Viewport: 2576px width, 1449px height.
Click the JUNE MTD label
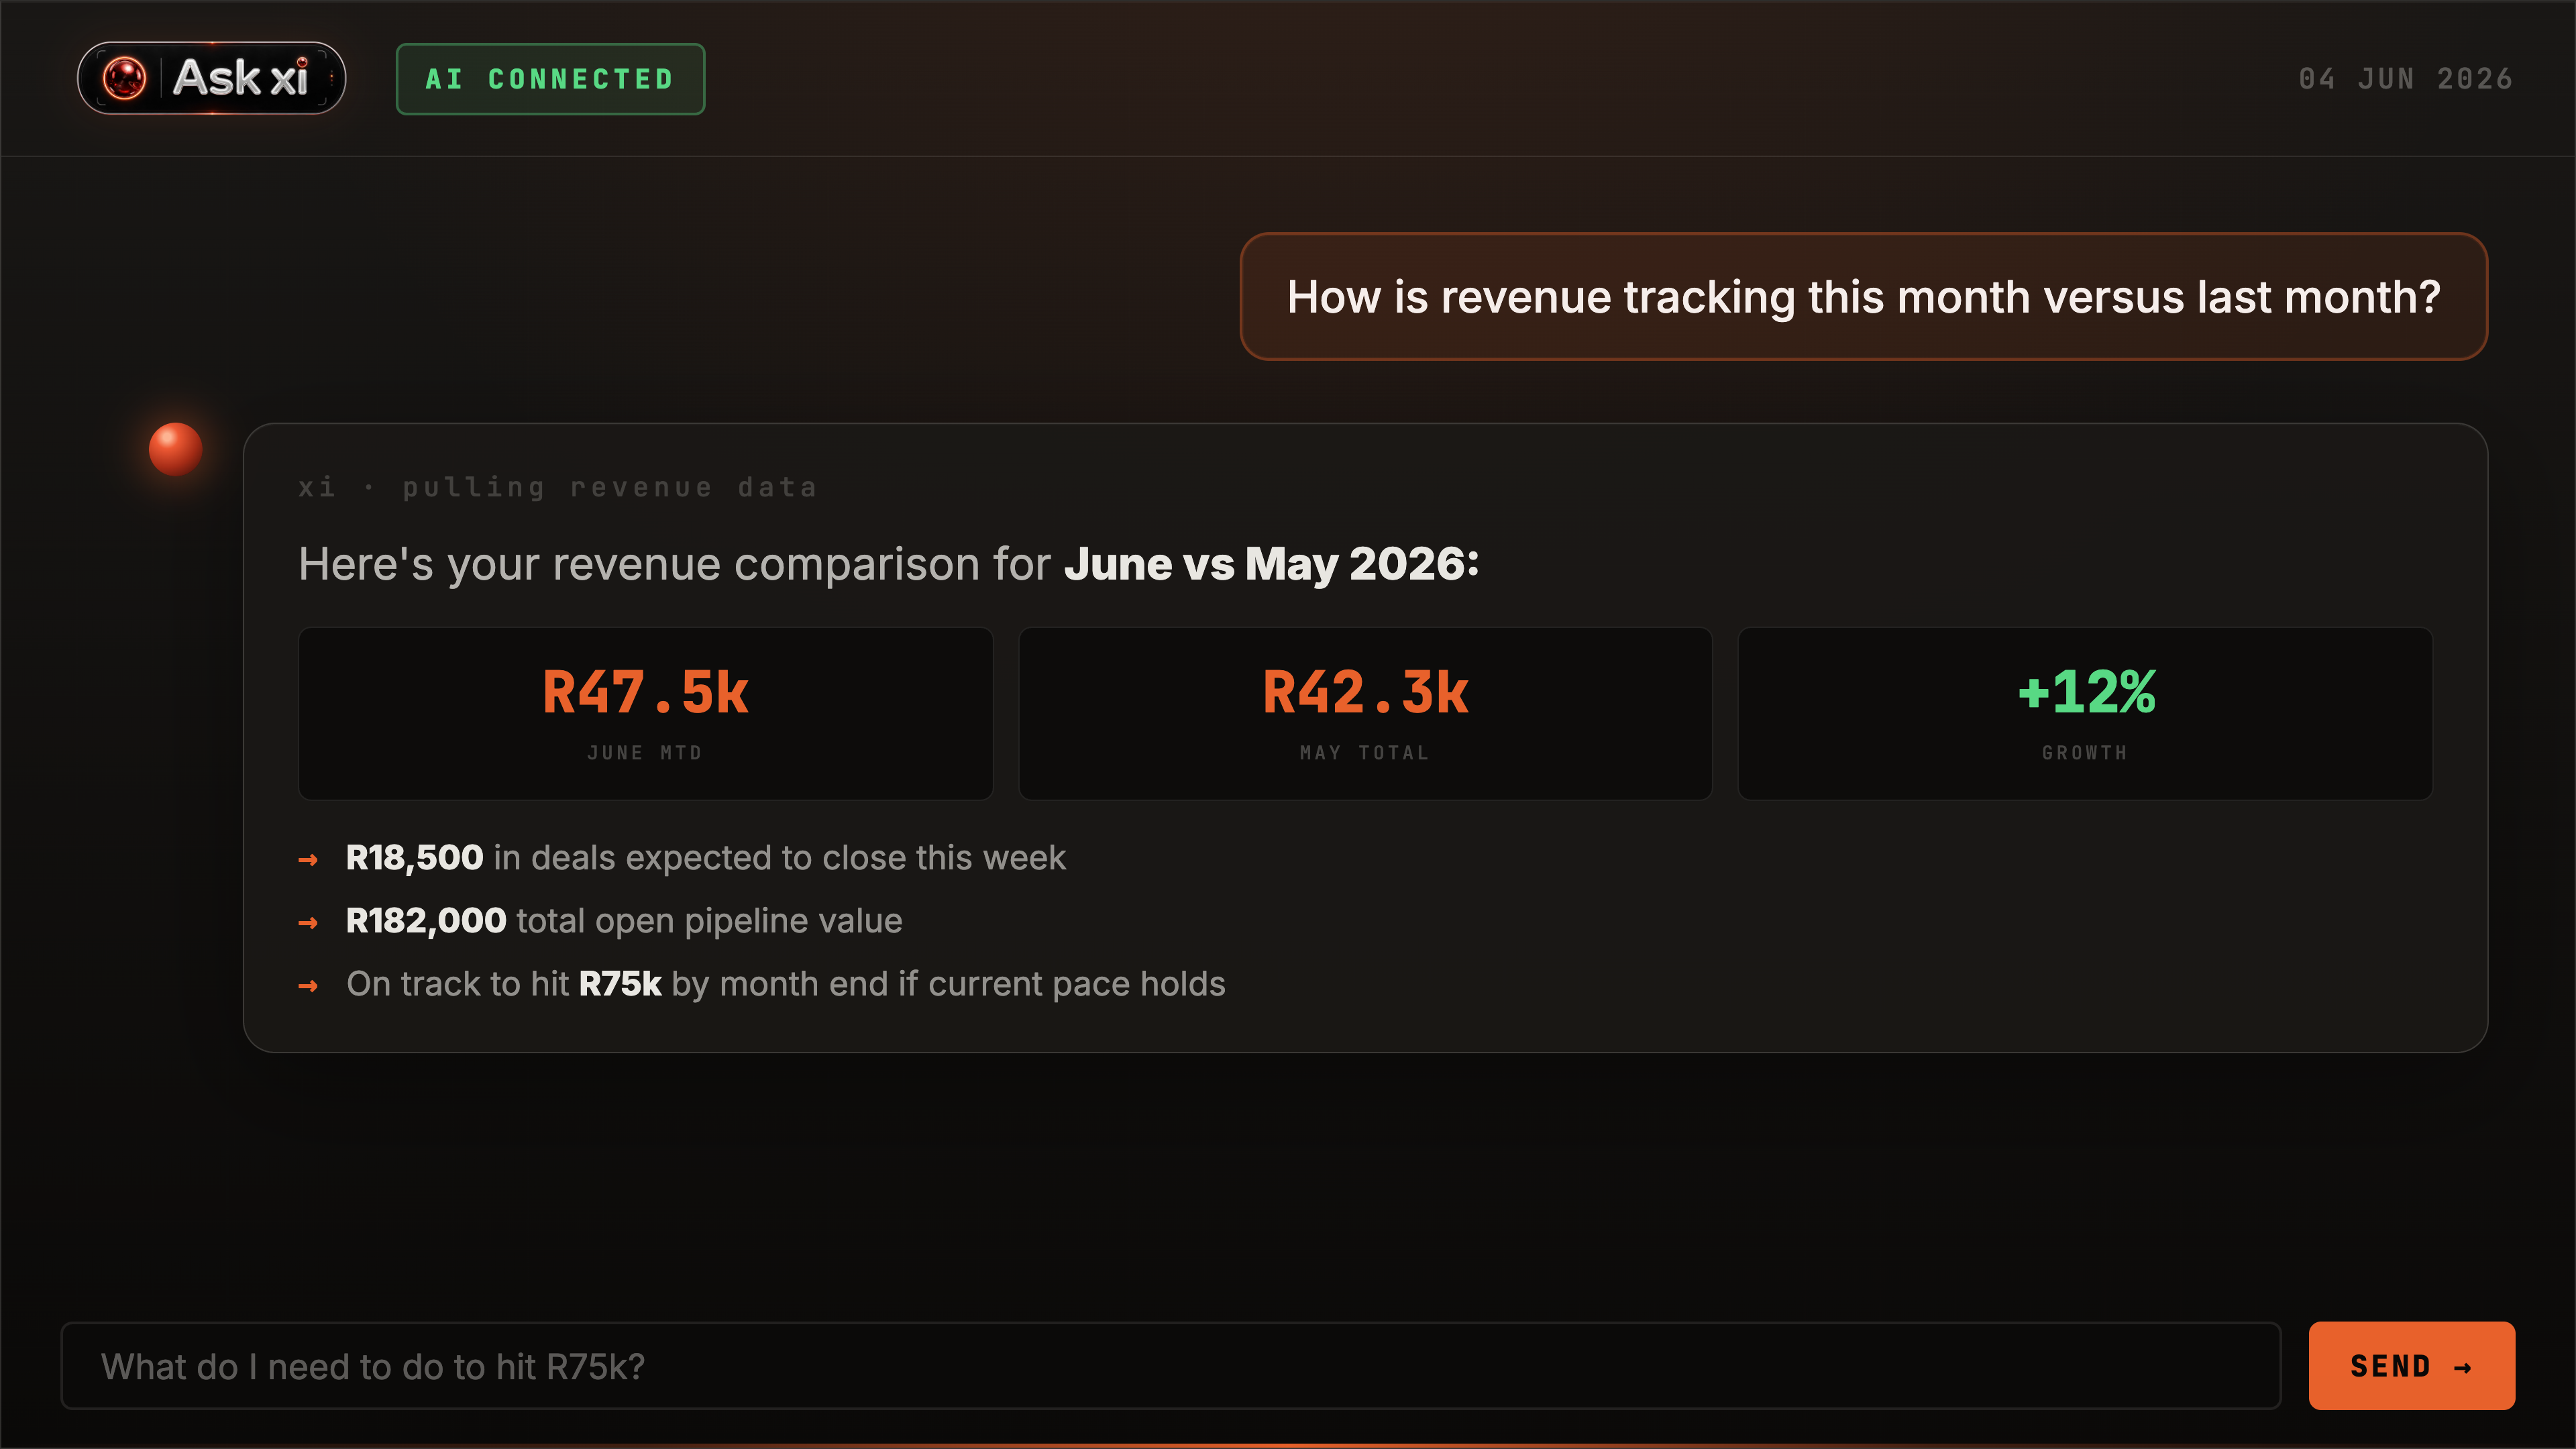click(645, 753)
